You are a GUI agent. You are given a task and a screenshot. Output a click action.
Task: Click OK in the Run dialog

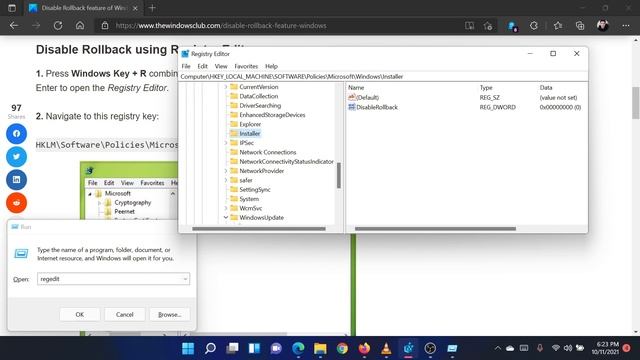click(80, 315)
